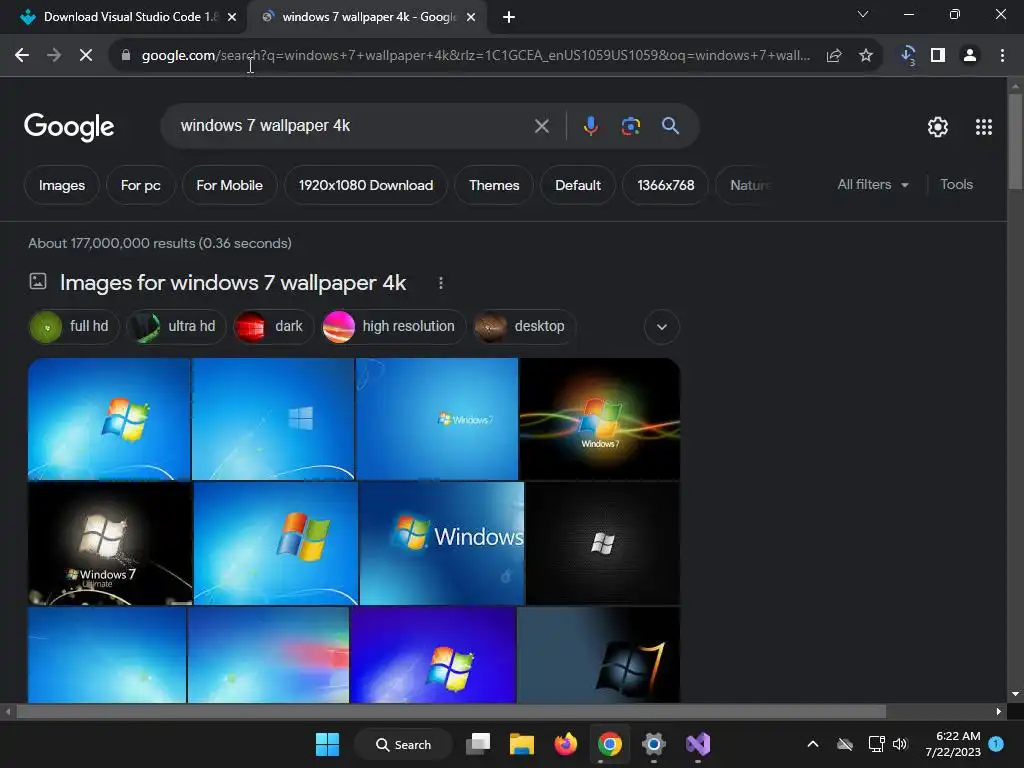The width and height of the screenshot is (1024, 768).
Task: Open the notification badge in system tray
Action: click(x=996, y=744)
